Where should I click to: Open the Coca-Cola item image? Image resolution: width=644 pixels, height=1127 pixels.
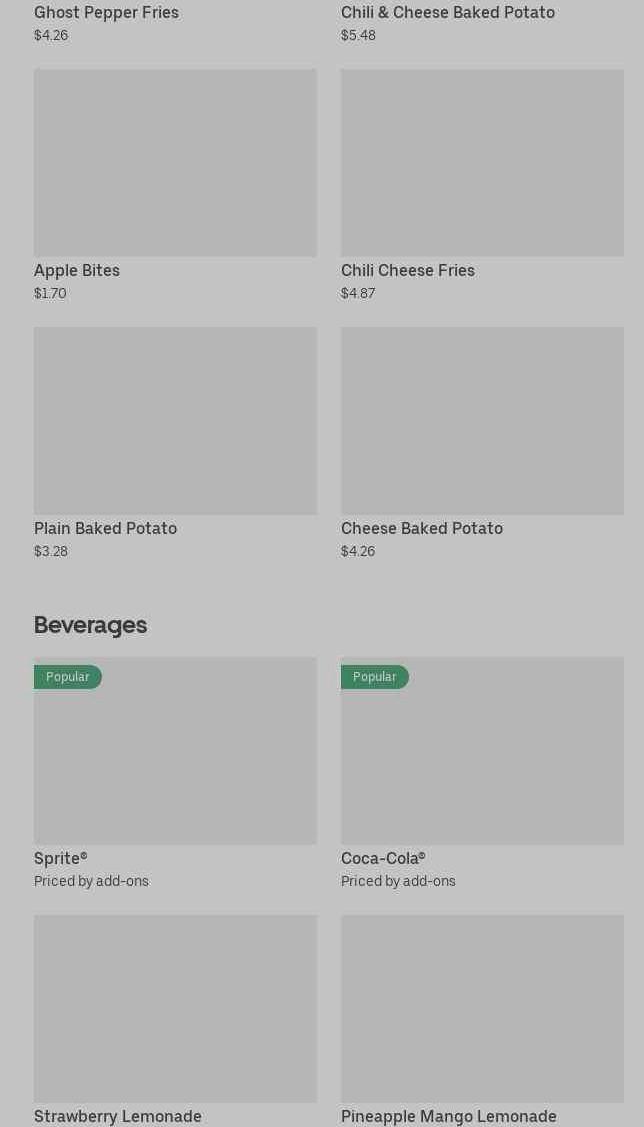482,760
